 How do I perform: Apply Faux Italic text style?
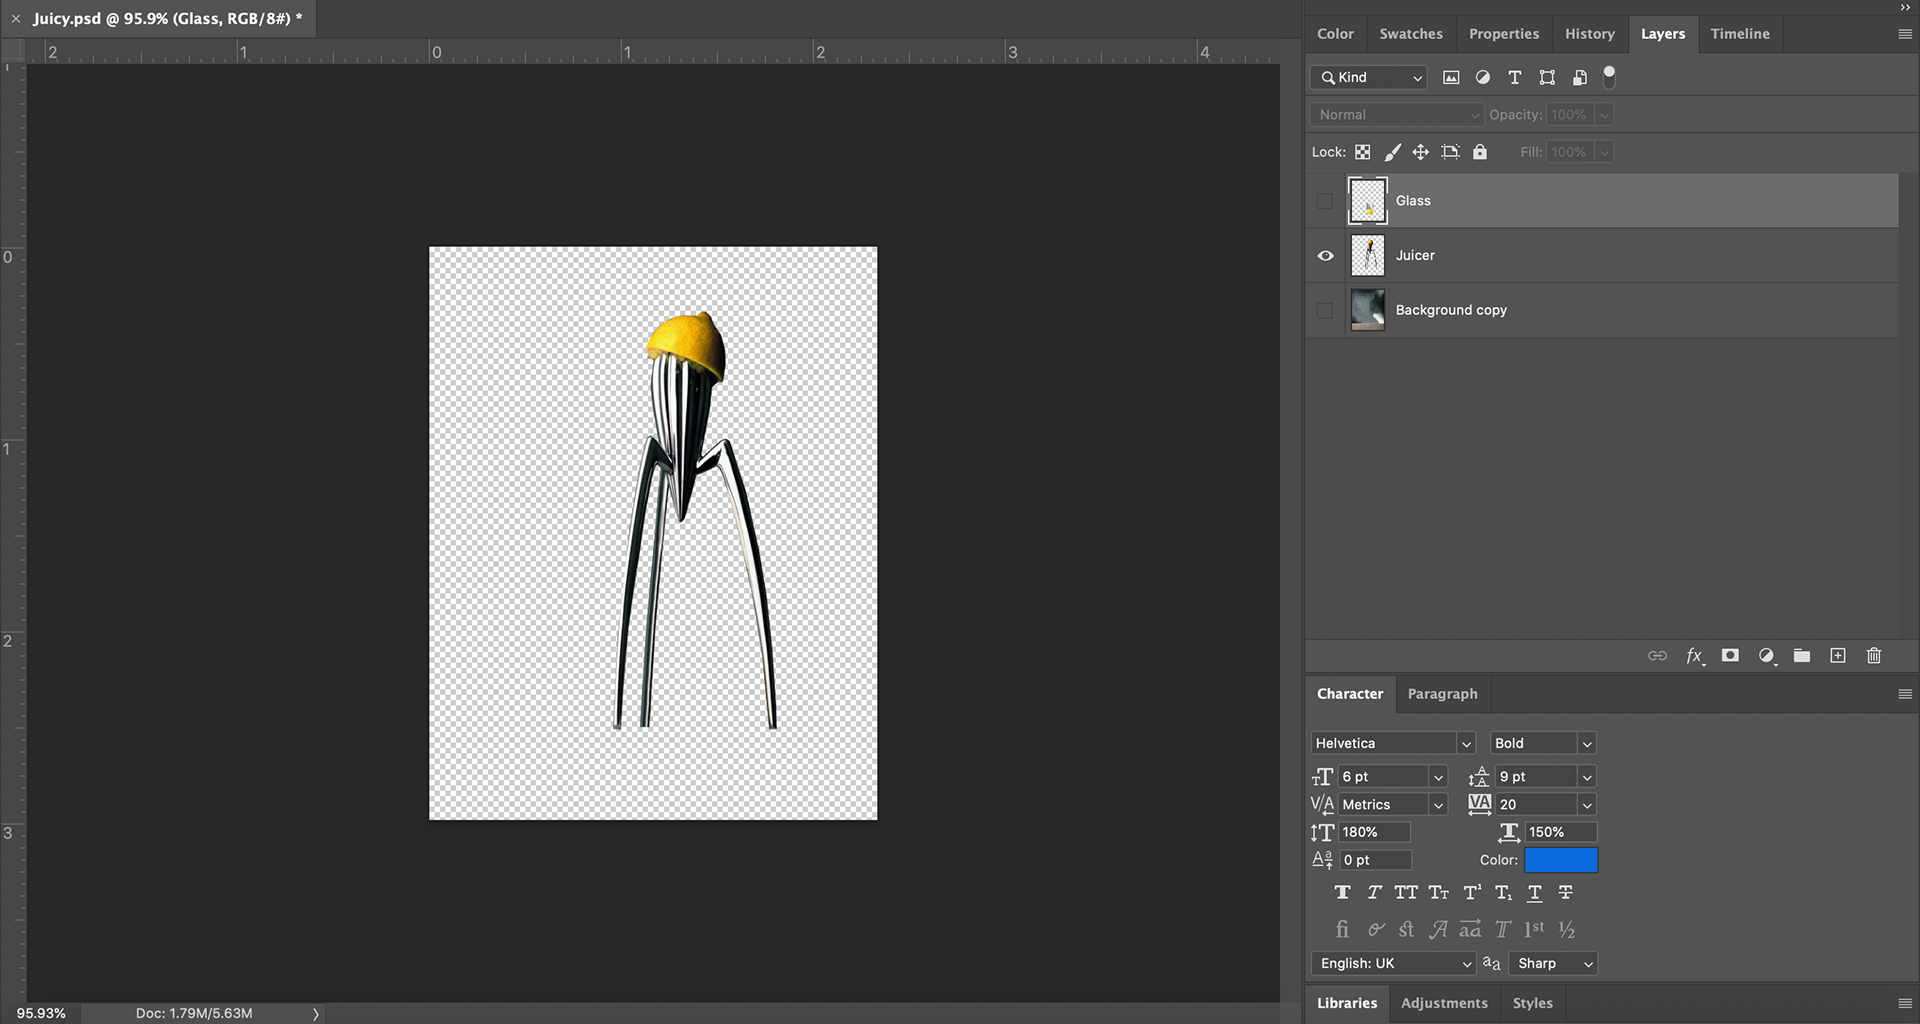coord(1374,893)
